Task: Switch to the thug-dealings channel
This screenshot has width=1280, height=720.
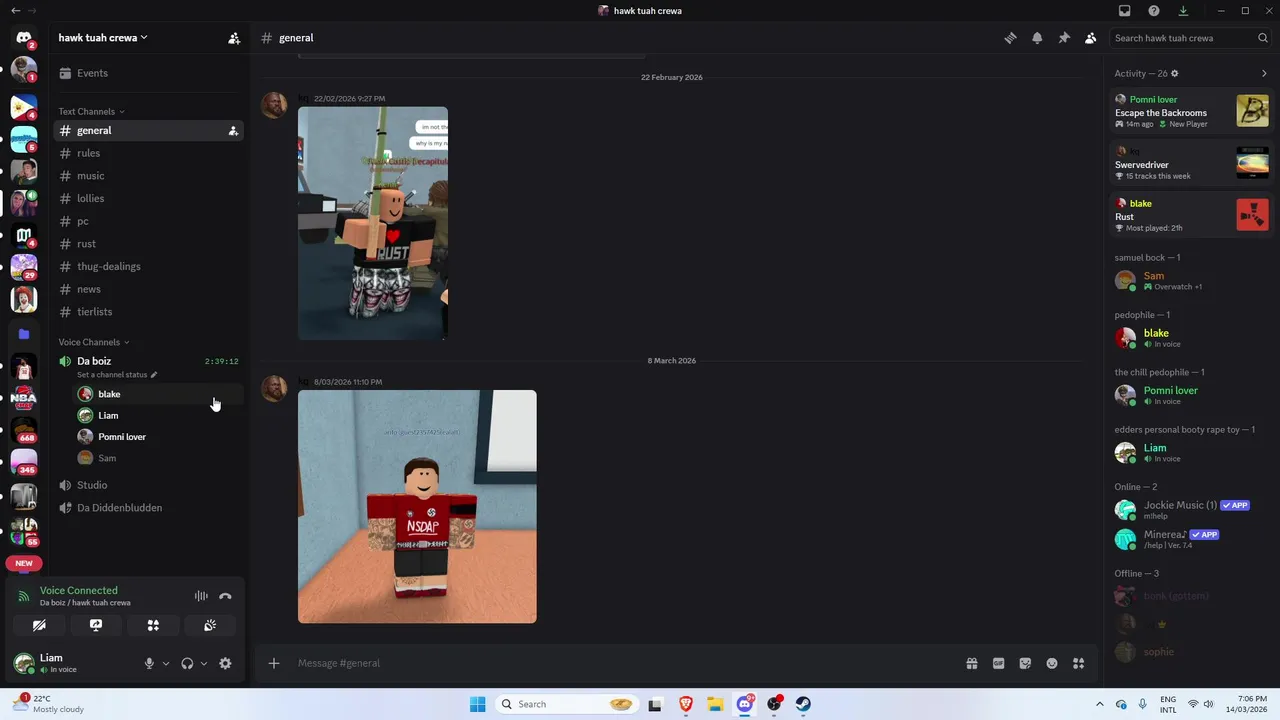Action: click(148, 267)
